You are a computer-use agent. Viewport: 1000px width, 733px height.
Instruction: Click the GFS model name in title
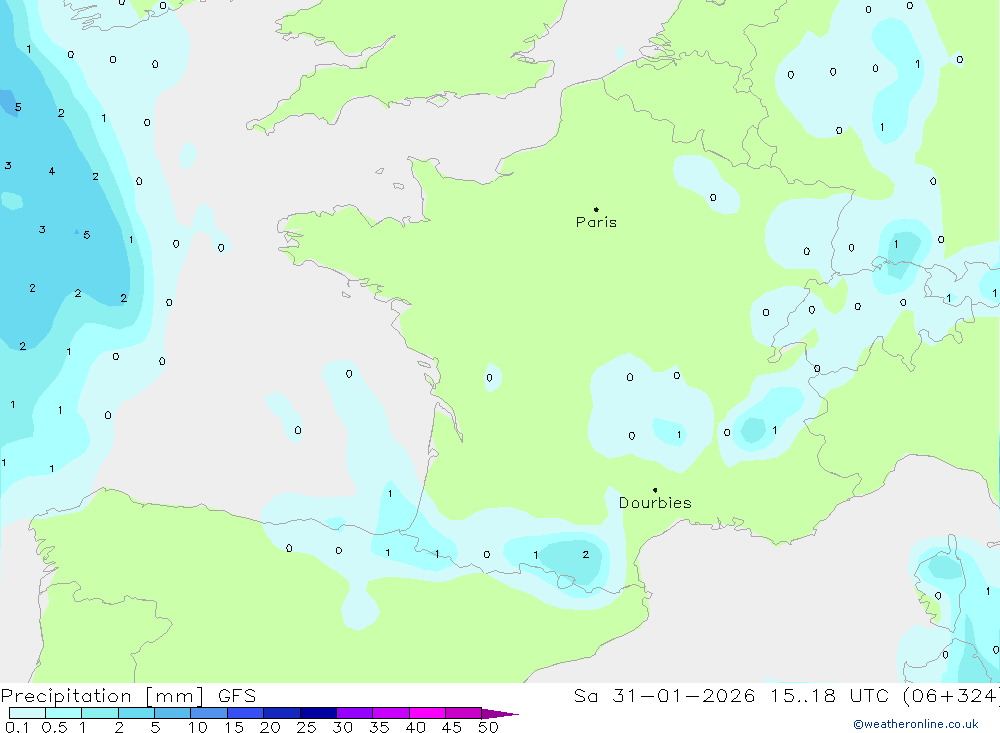pos(237,696)
